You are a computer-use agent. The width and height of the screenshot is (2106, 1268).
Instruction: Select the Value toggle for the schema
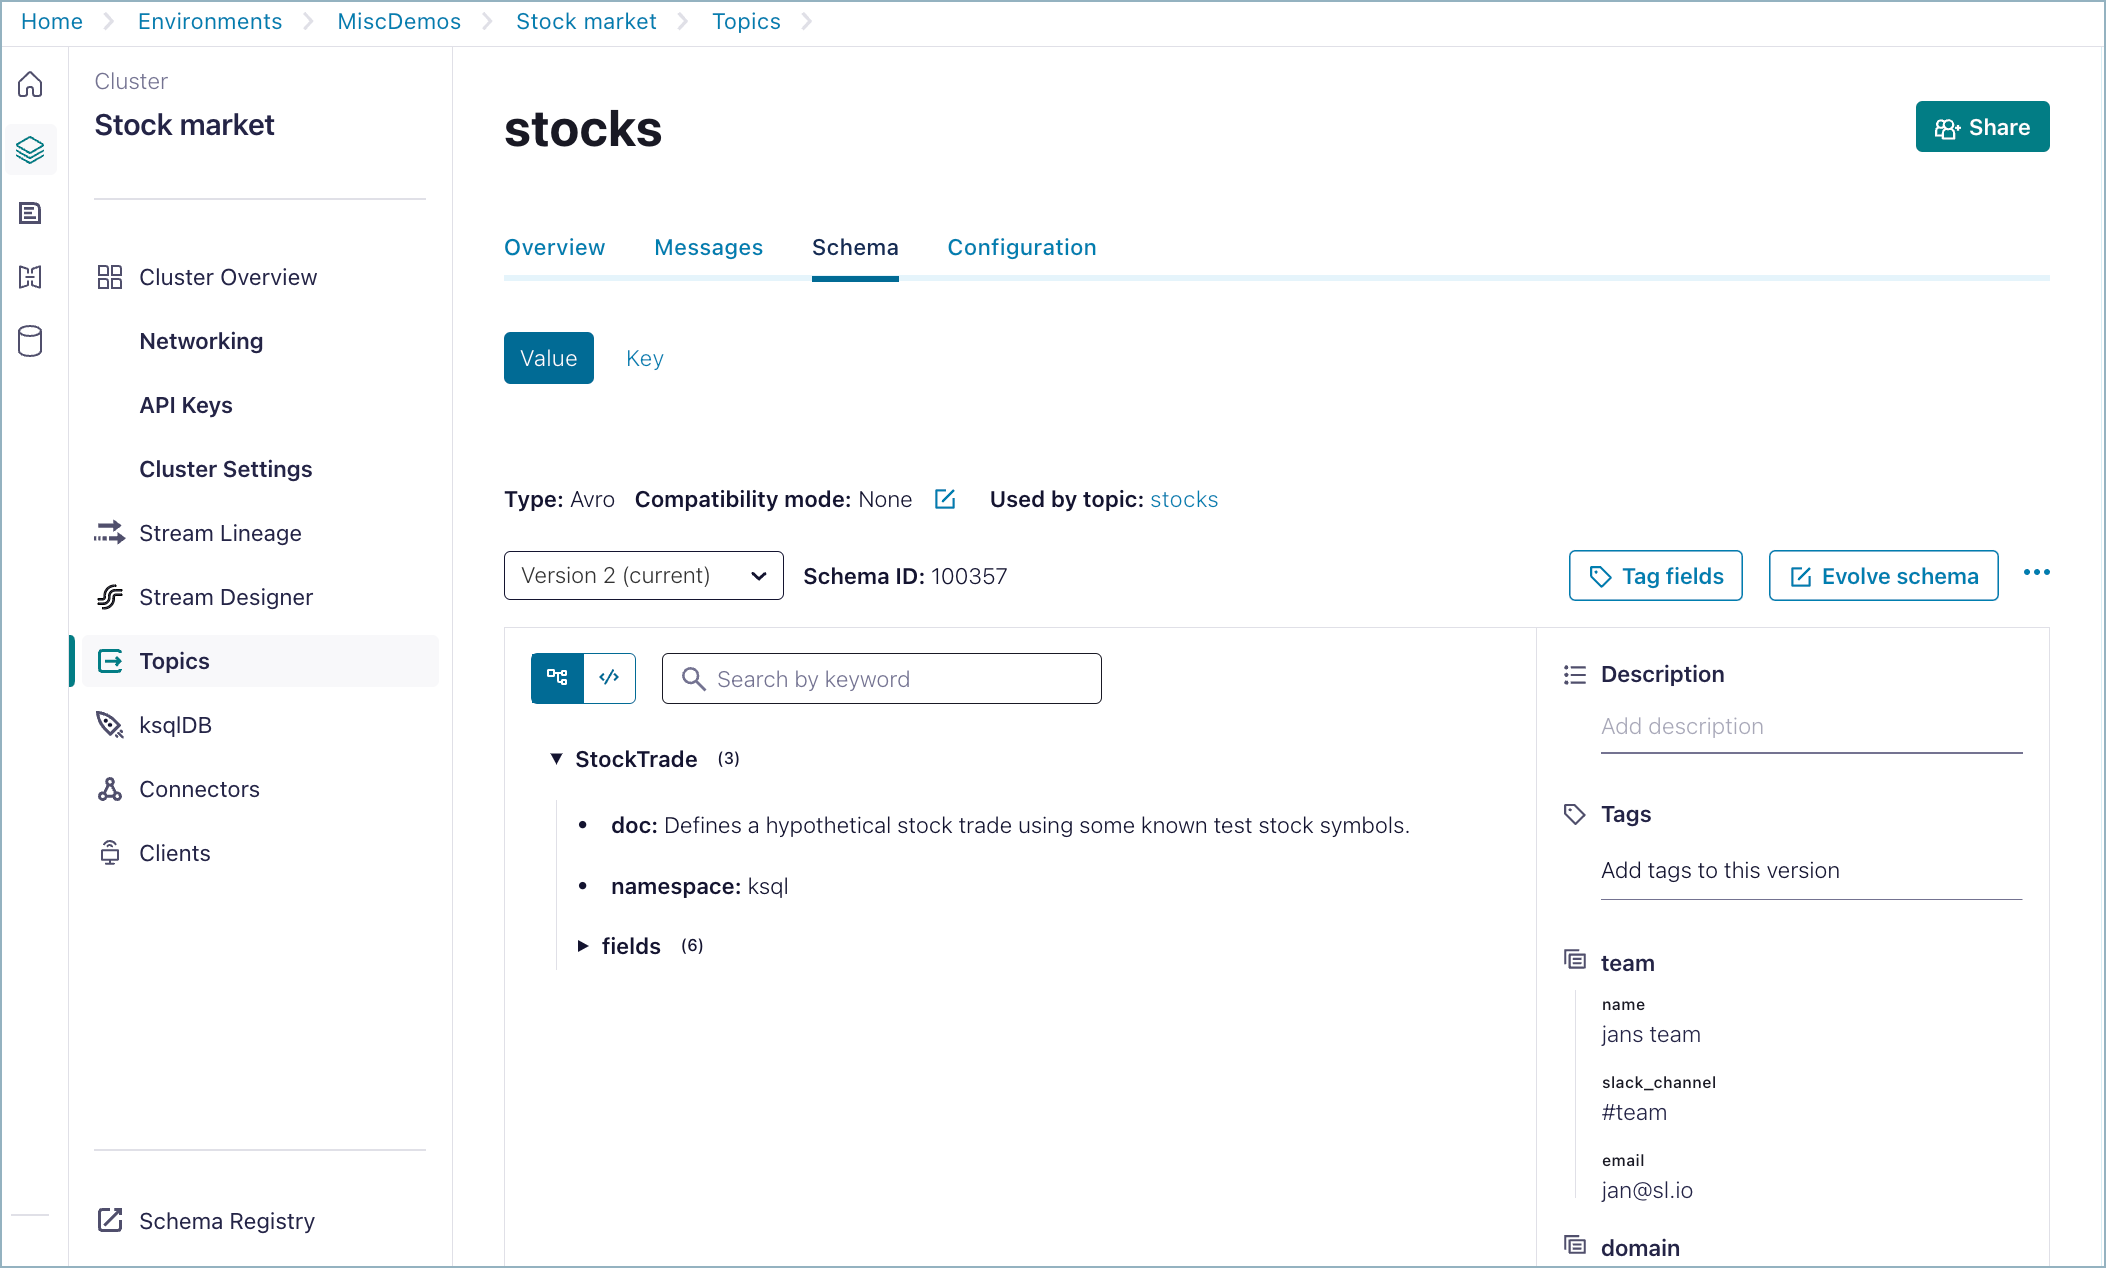(x=548, y=358)
